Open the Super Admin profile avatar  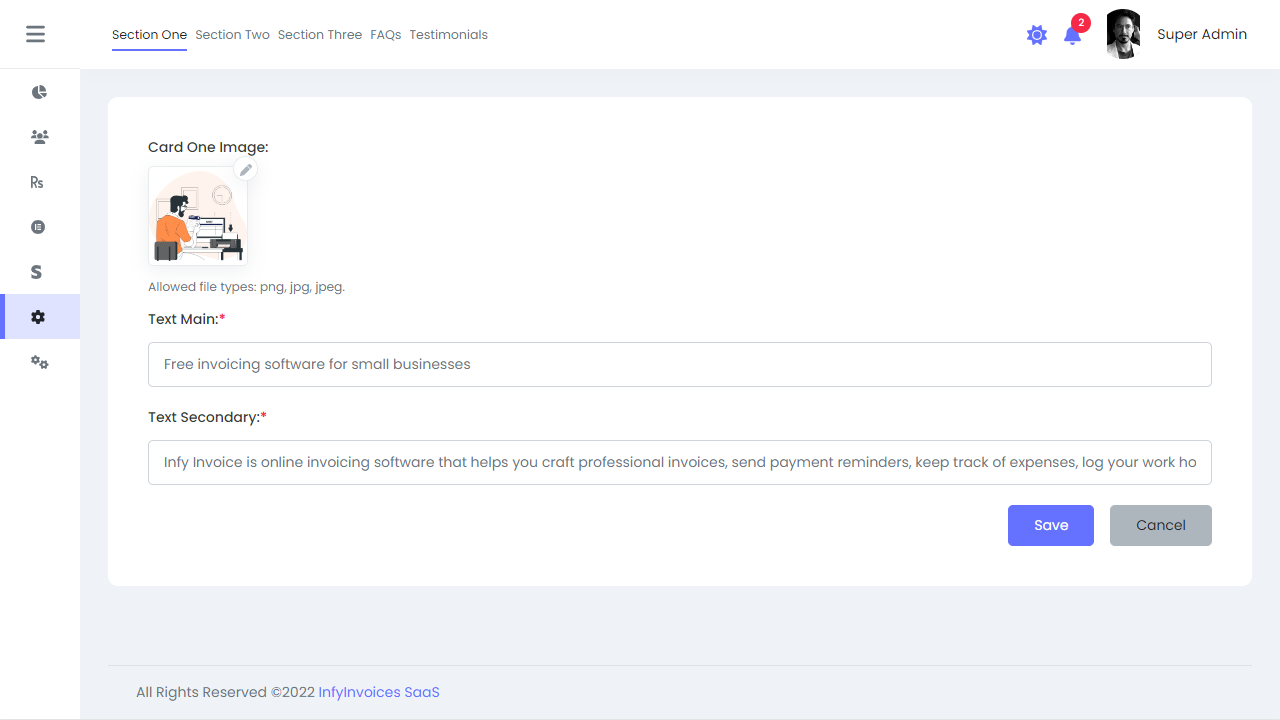click(1122, 34)
